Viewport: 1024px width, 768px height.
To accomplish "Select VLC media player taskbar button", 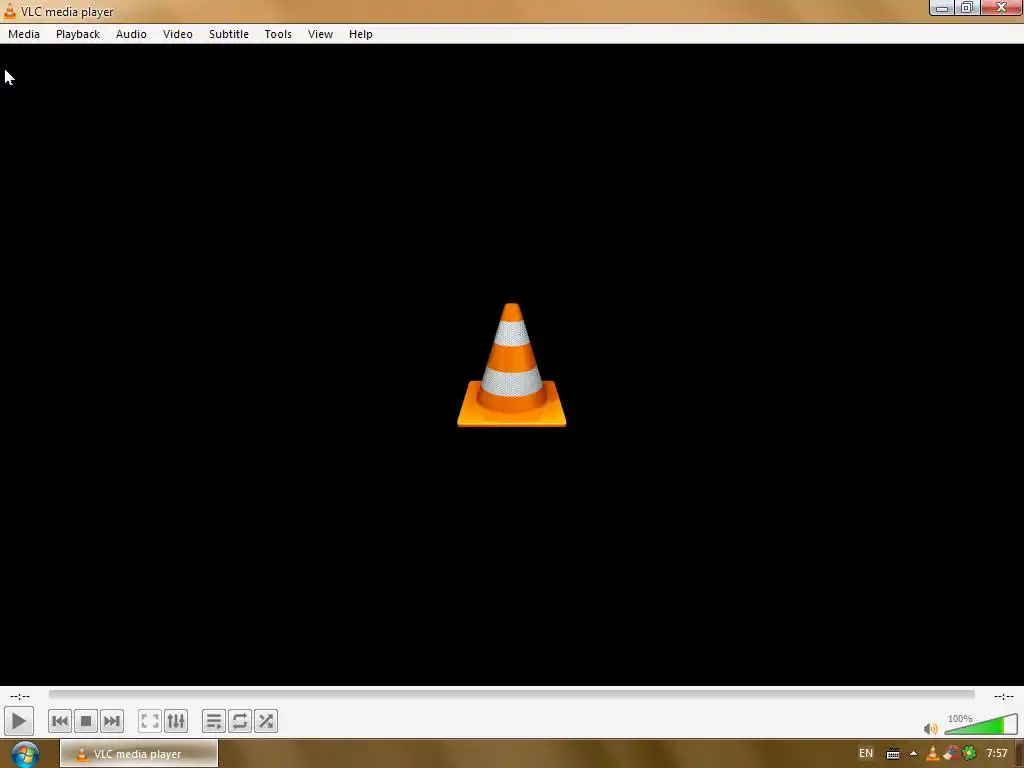I will (x=139, y=754).
